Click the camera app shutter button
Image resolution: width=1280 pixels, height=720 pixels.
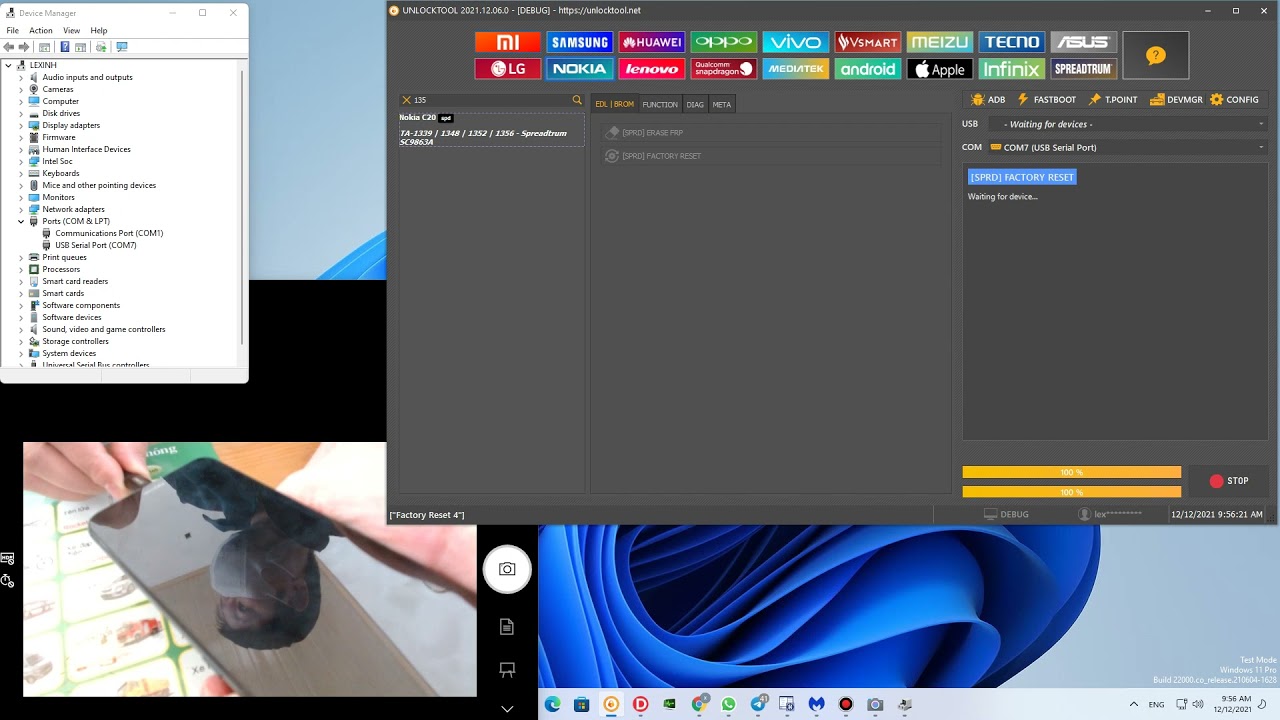pos(507,569)
